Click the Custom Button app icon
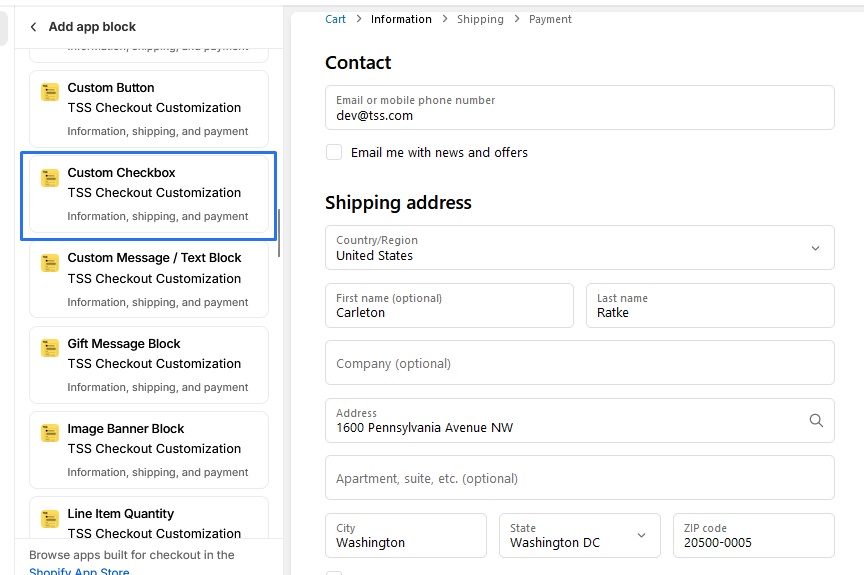864x575 pixels. pos(50,92)
